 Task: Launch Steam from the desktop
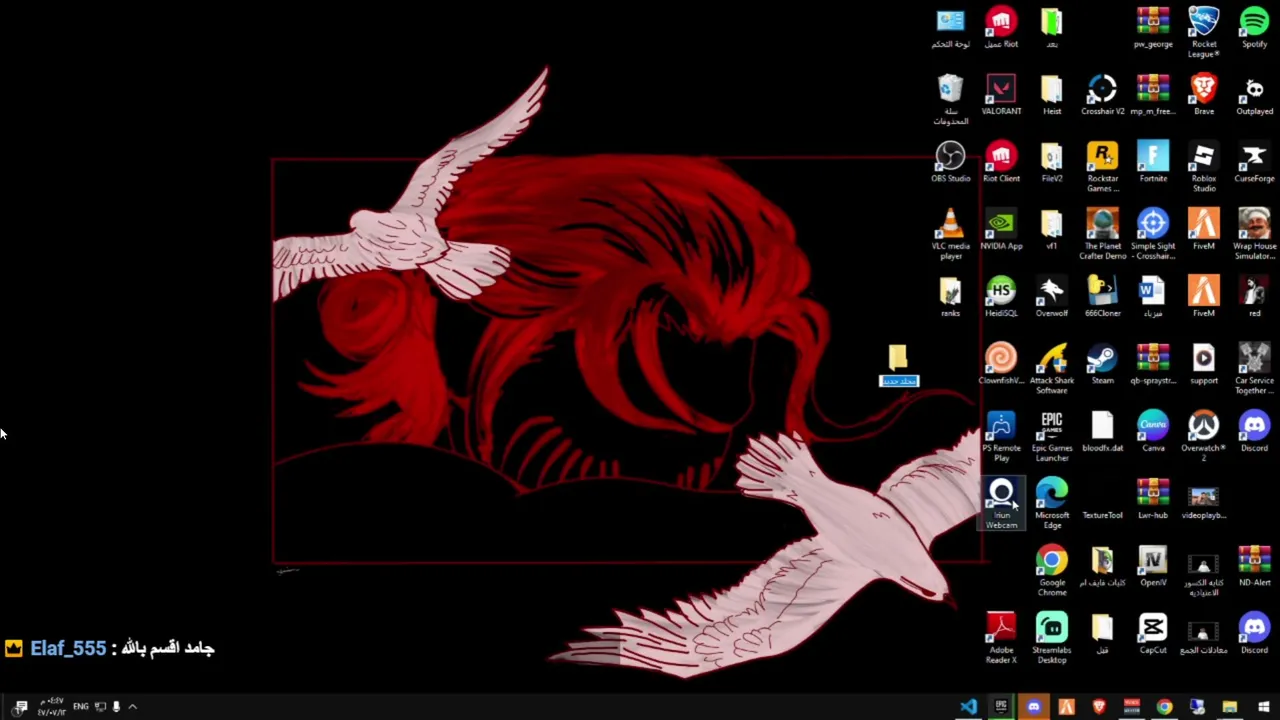tap(1102, 365)
